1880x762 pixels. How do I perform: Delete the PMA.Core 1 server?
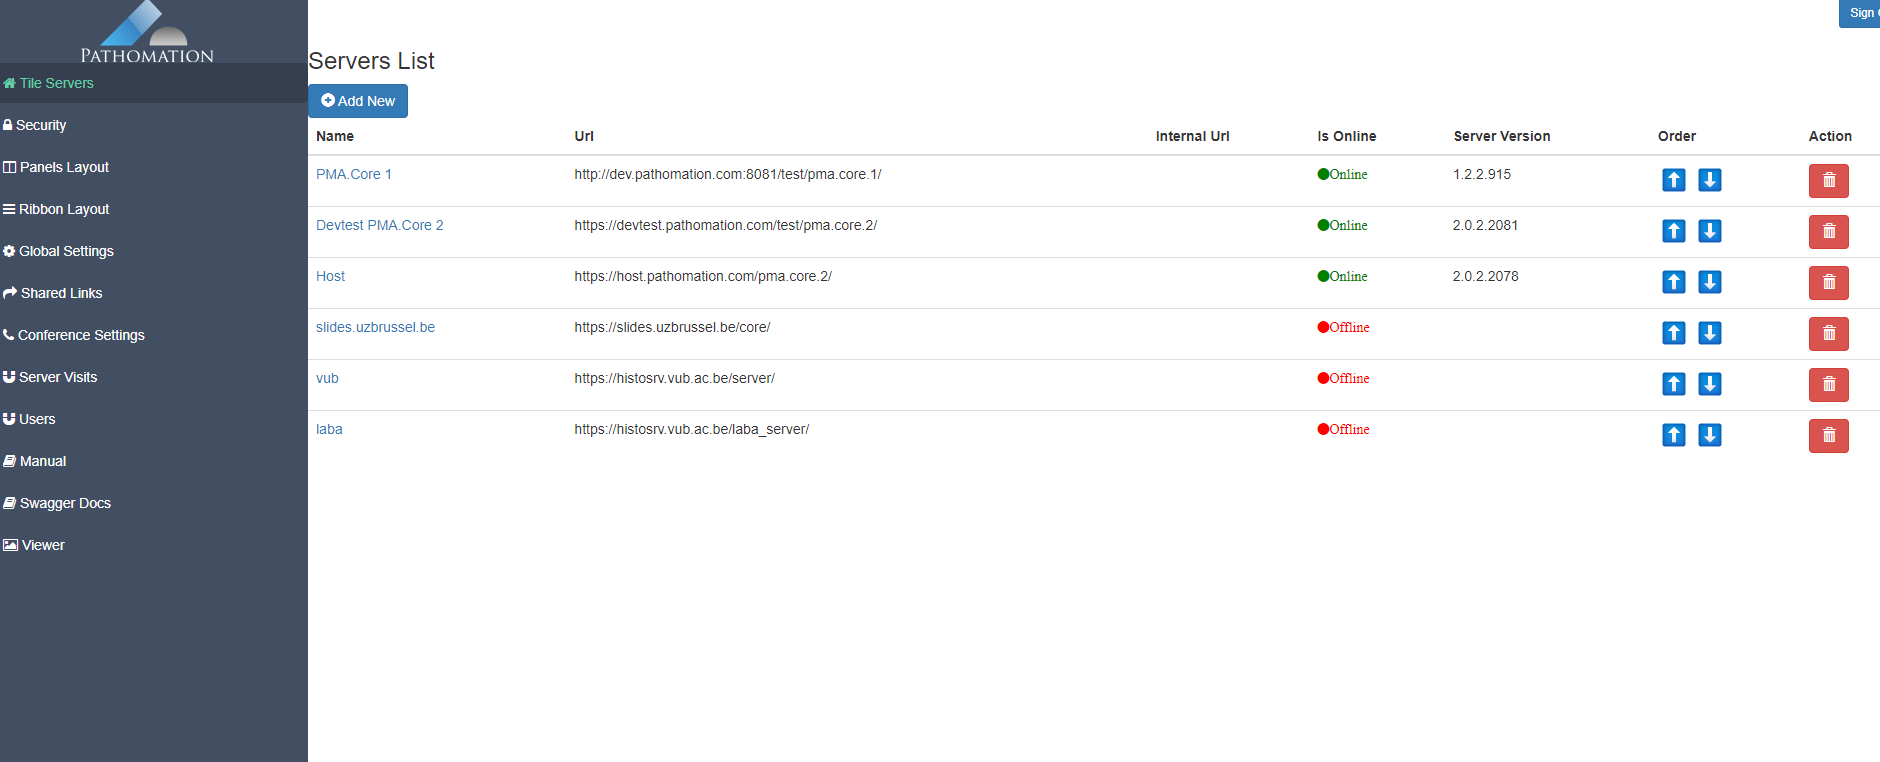click(1828, 180)
